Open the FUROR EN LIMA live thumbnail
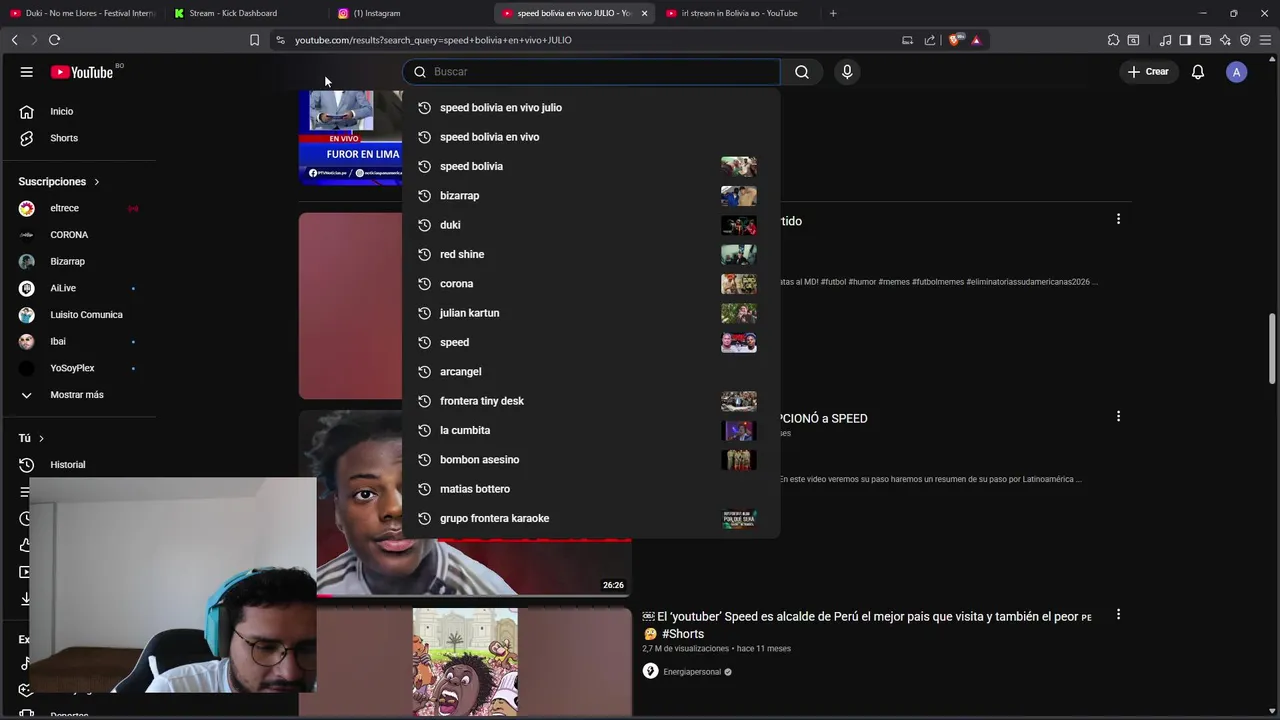This screenshot has width=1280, height=720. 350,137
